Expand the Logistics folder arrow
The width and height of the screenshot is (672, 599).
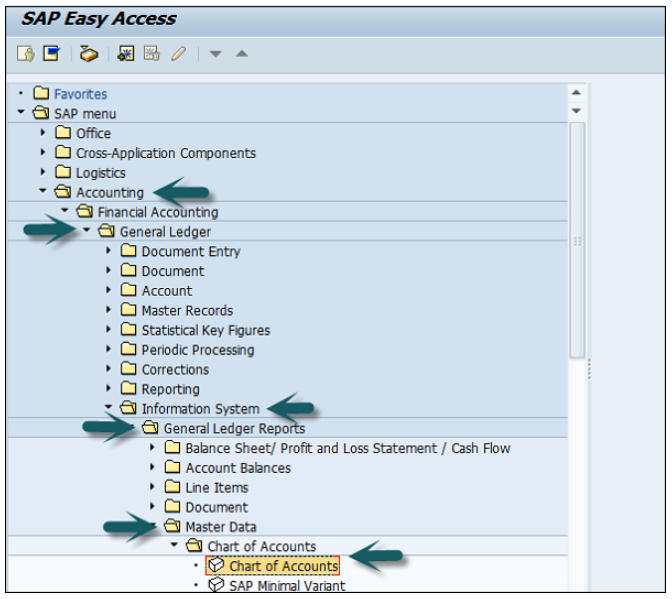click(x=43, y=172)
